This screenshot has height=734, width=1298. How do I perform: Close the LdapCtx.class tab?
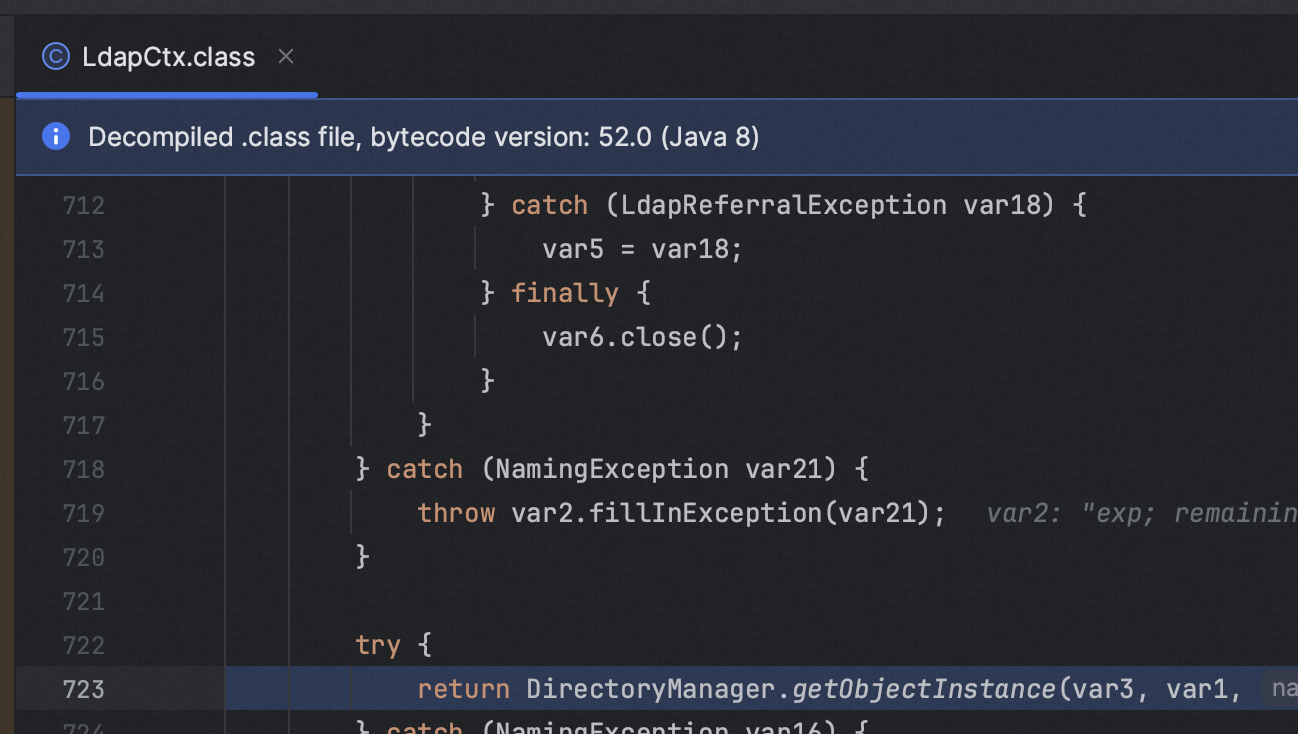(286, 57)
